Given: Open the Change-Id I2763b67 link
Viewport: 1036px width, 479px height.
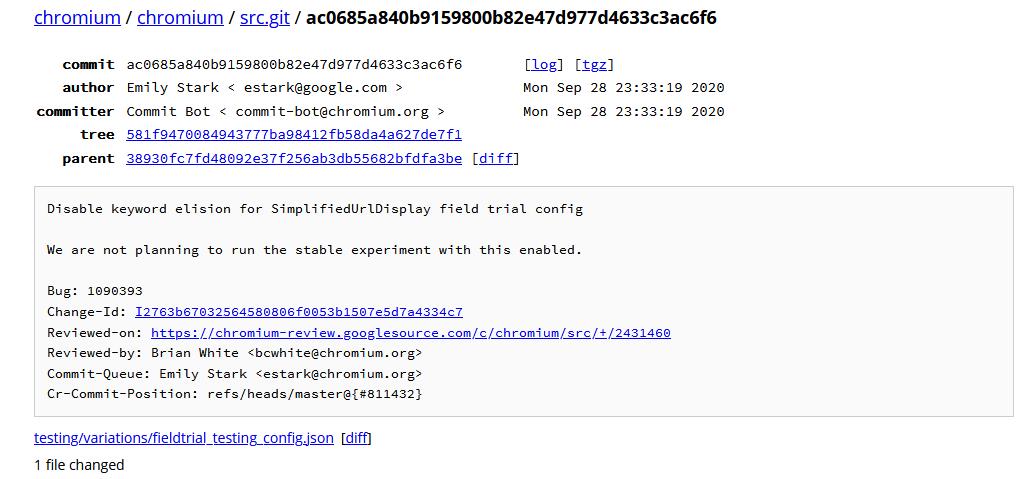Looking at the screenshot, I should [299, 312].
